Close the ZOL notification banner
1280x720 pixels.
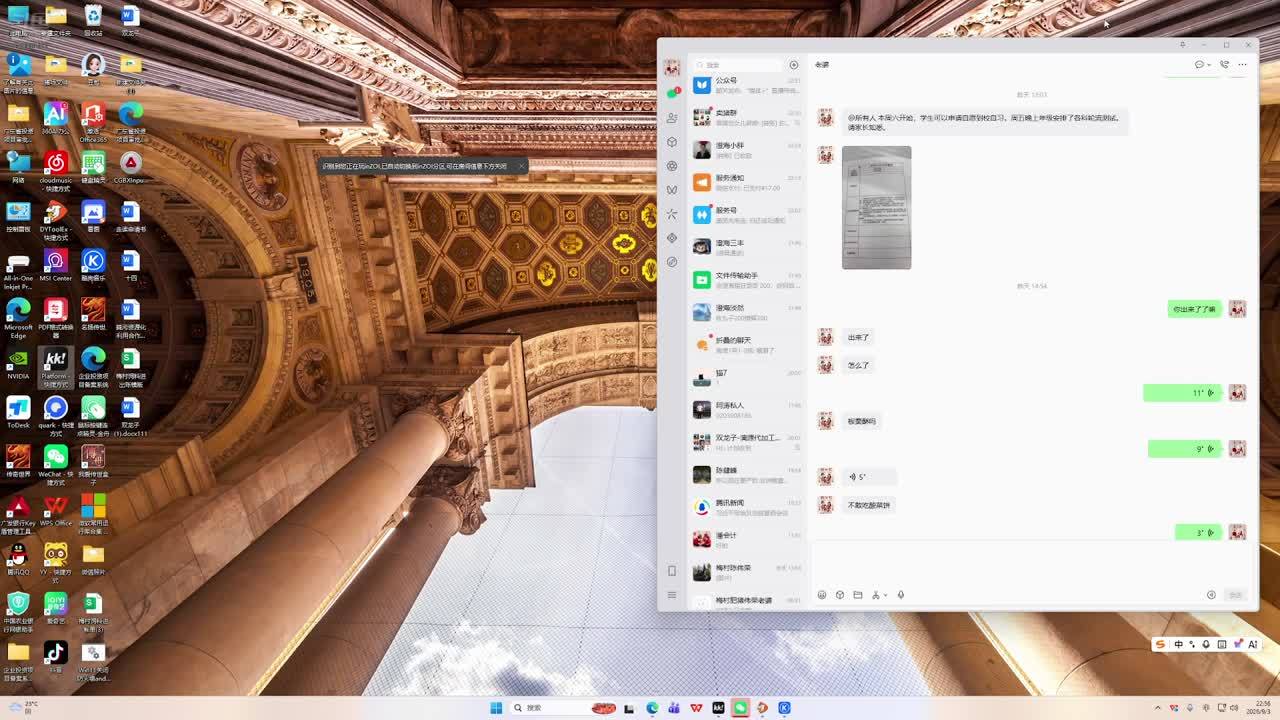pos(521,166)
